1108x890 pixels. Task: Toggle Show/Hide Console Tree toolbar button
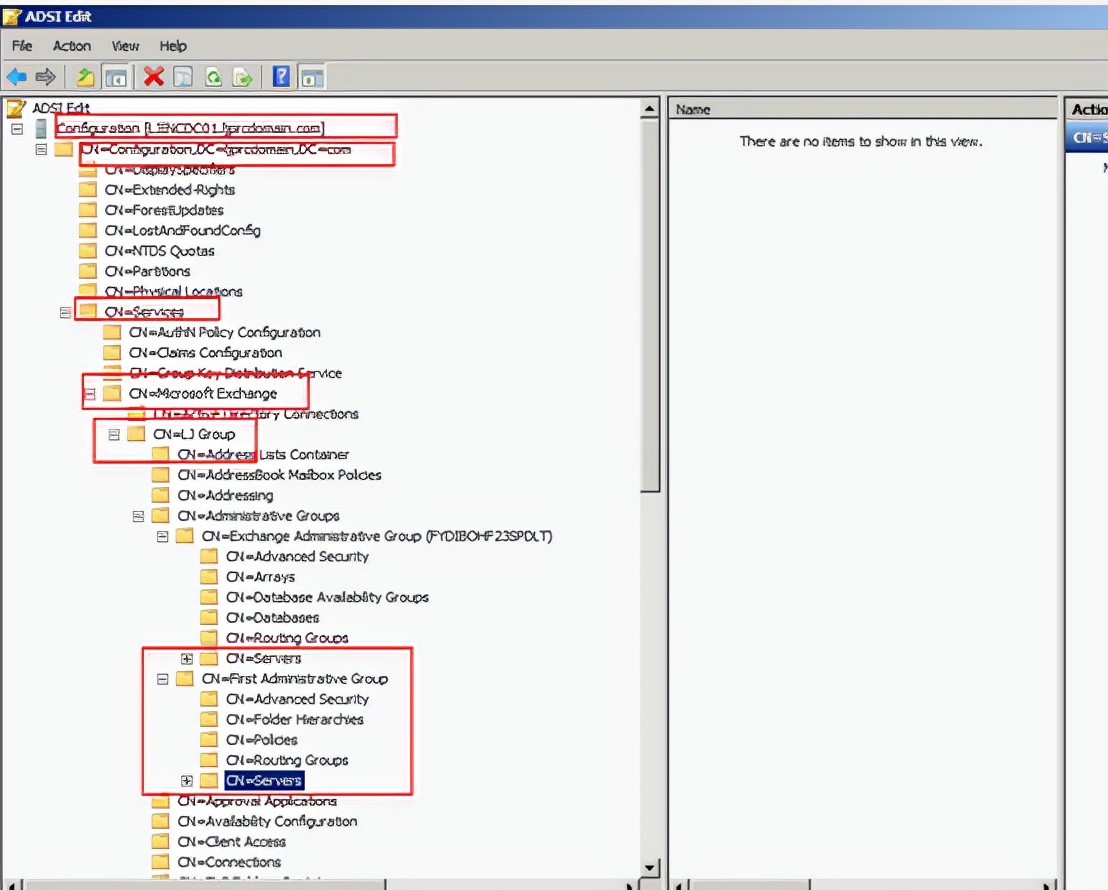[x=116, y=77]
